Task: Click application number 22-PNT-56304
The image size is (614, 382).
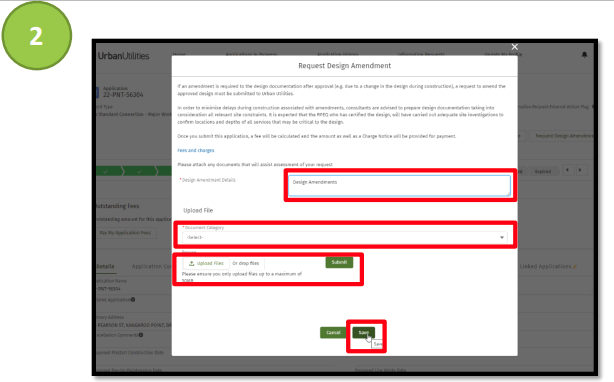Action: click(123, 95)
